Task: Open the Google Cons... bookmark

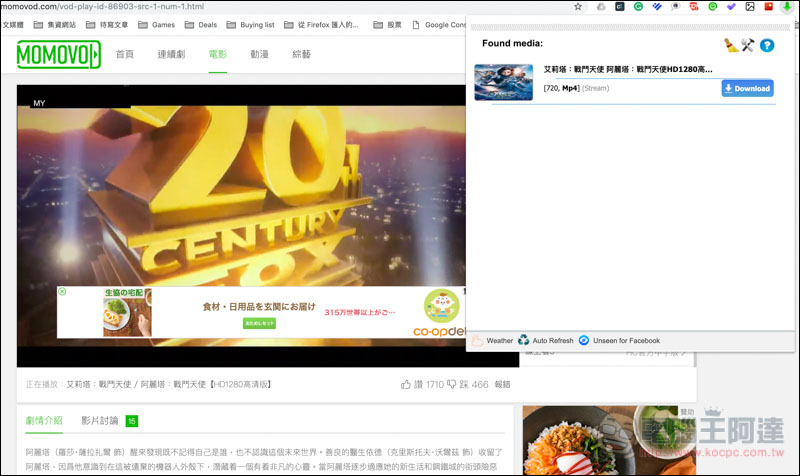Action: (439, 24)
